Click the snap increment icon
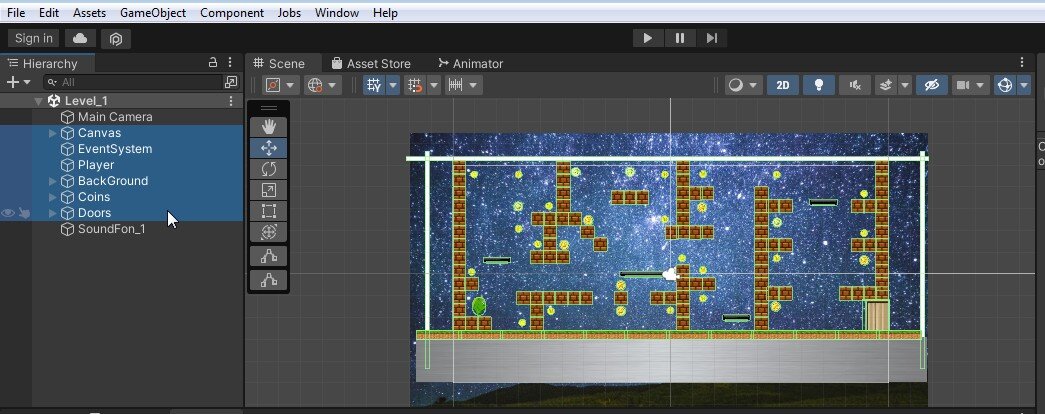 (x=455, y=85)
